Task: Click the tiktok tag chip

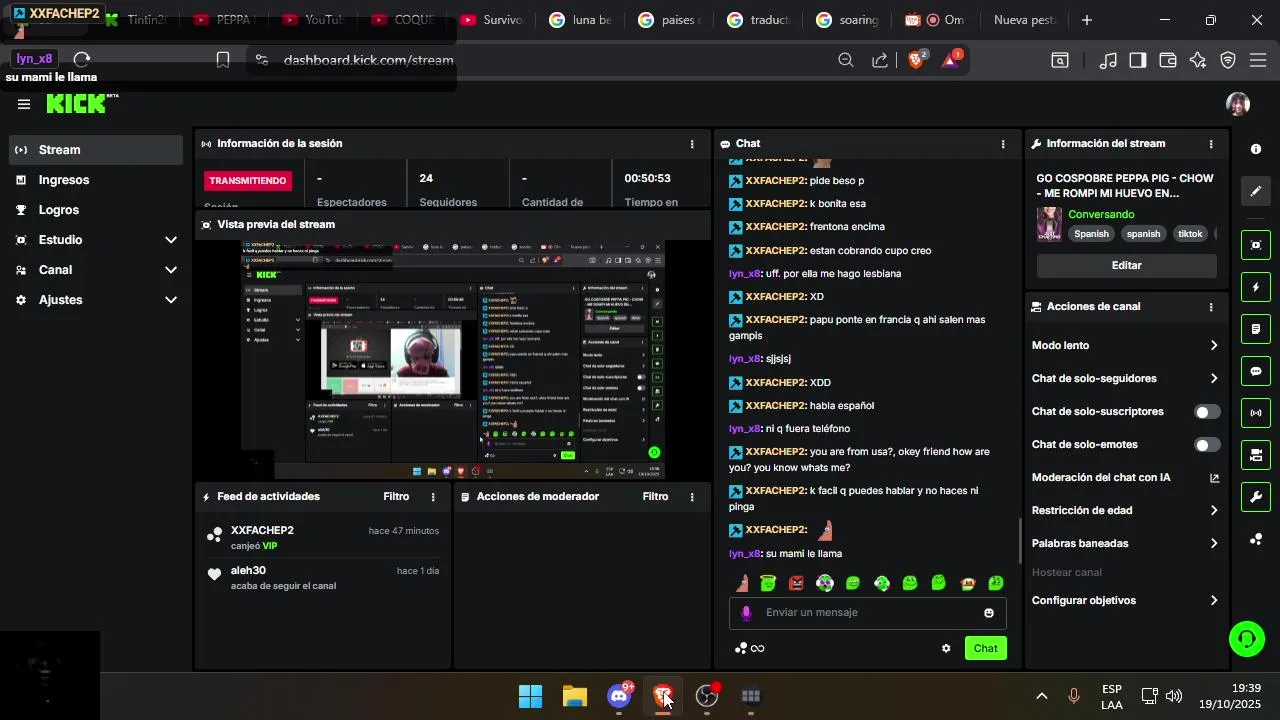Action: pyautogui.click(x=1190, y=234)
